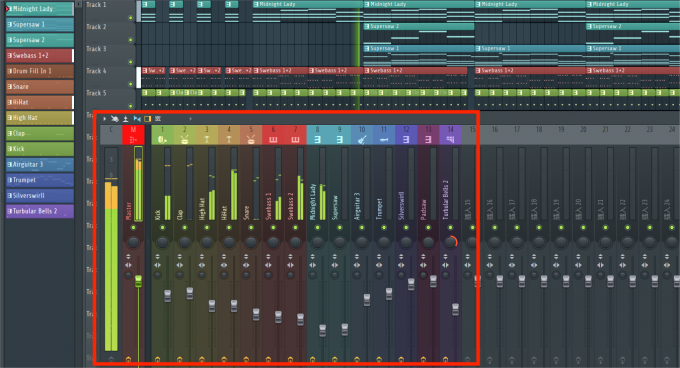Click the Master track header icon

[x=133, y=140]
